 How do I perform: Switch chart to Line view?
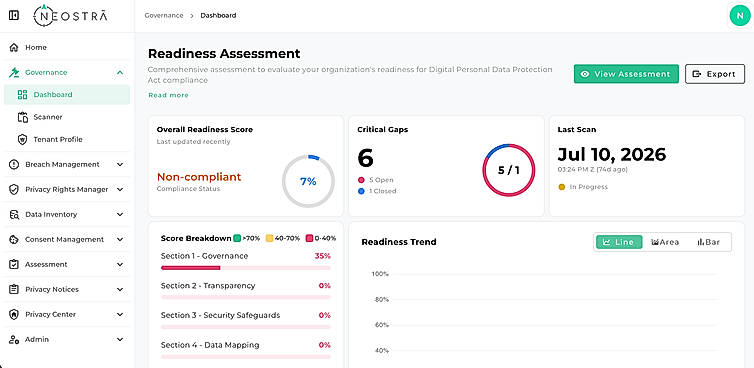point(619,242)
